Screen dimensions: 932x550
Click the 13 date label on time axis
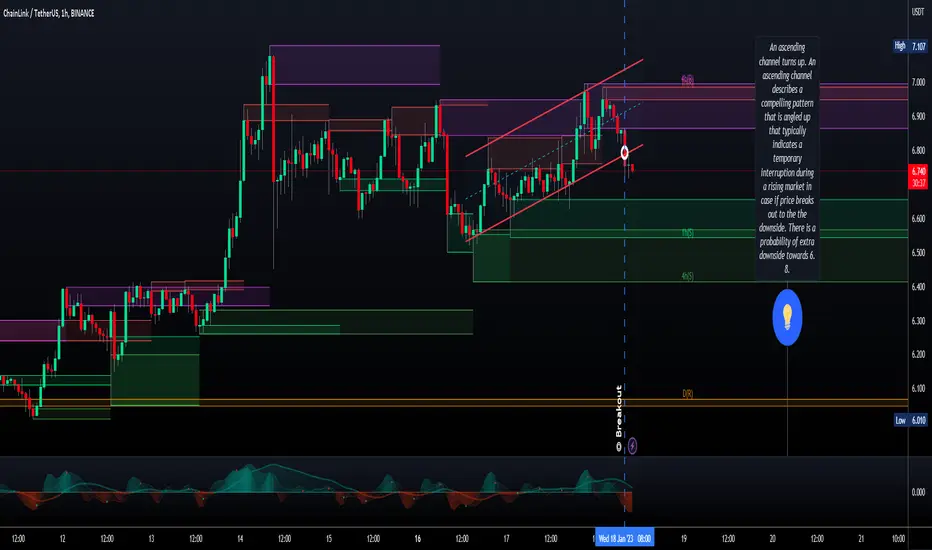[x=151, y=539]
